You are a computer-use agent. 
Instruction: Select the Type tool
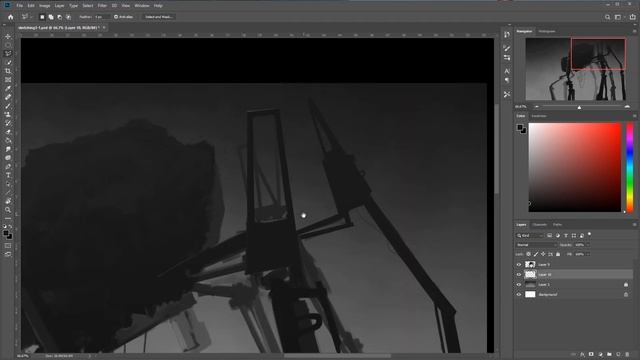(x=8, y=175)
